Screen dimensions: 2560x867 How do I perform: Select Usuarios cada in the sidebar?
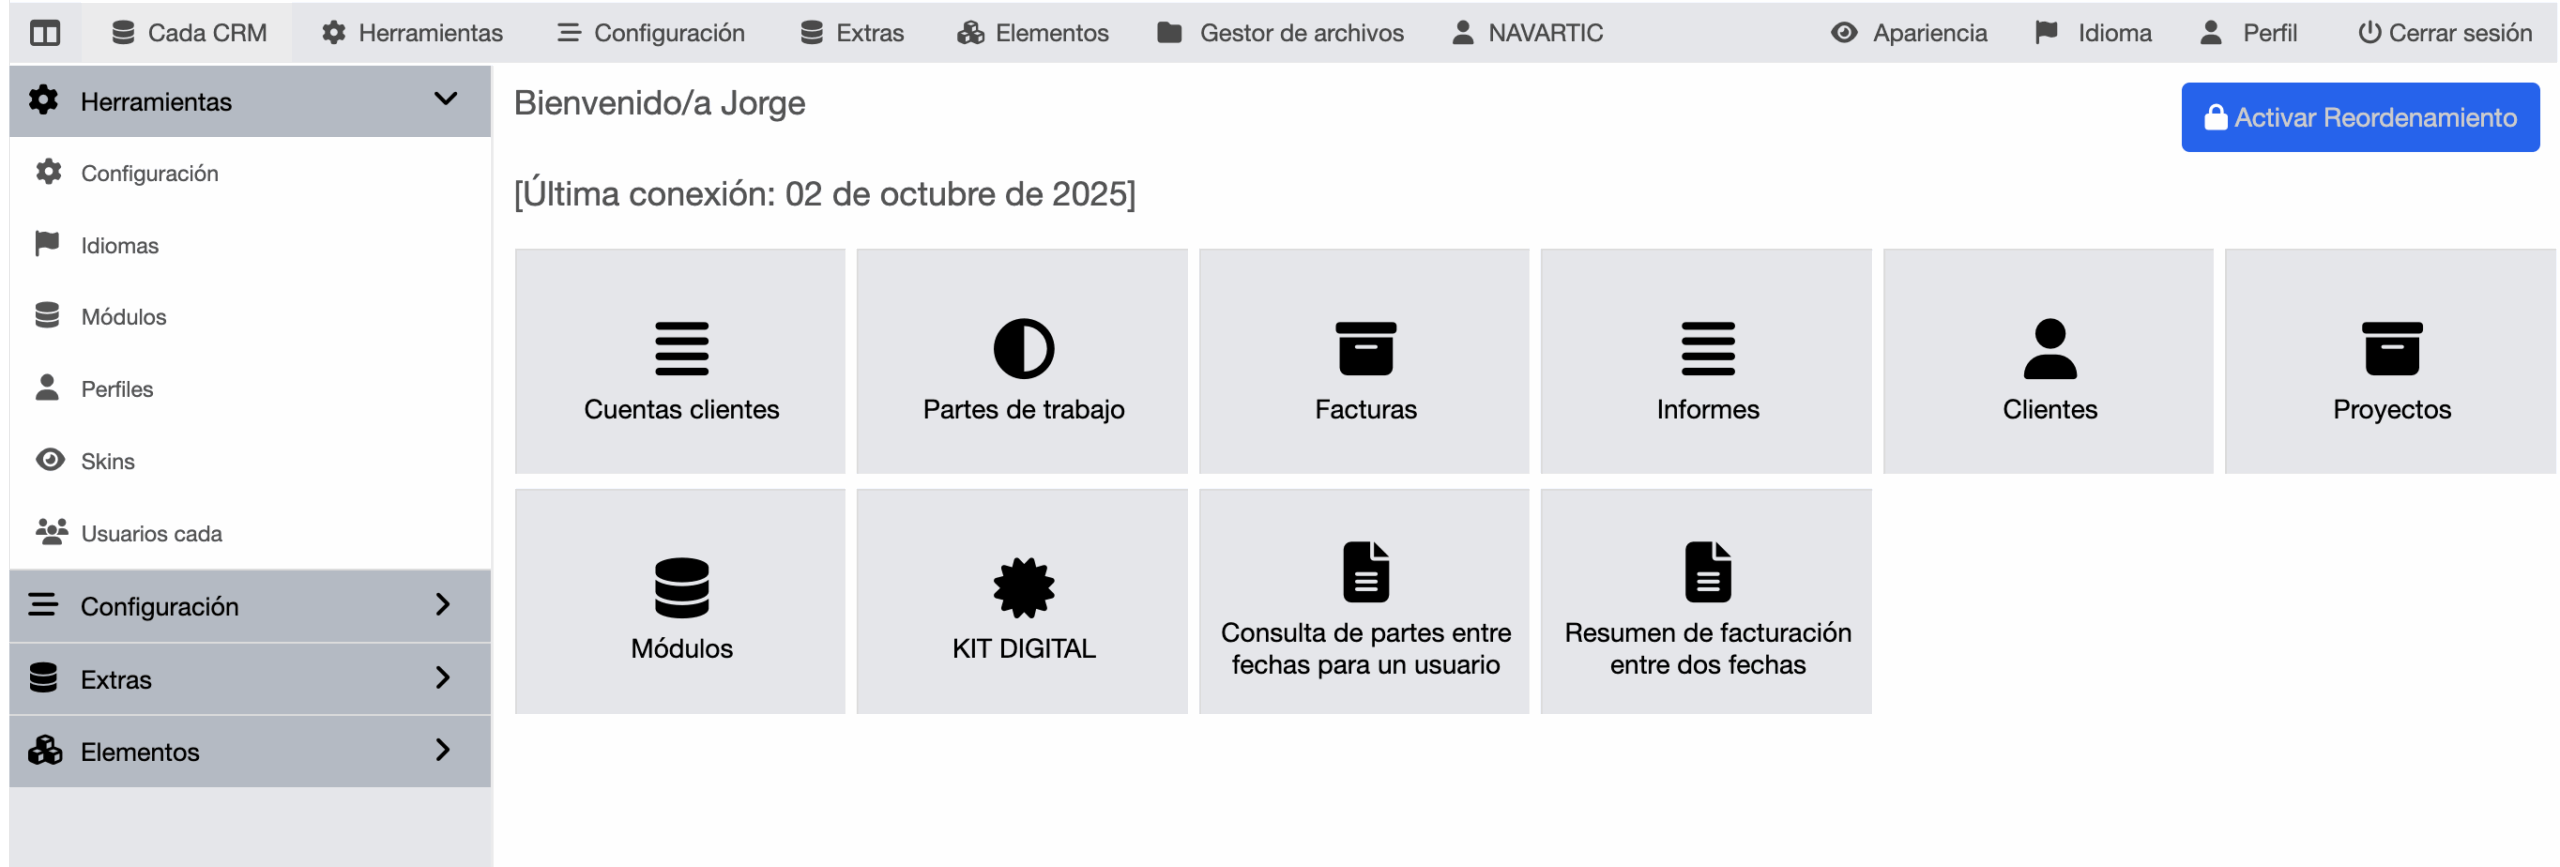151,533
